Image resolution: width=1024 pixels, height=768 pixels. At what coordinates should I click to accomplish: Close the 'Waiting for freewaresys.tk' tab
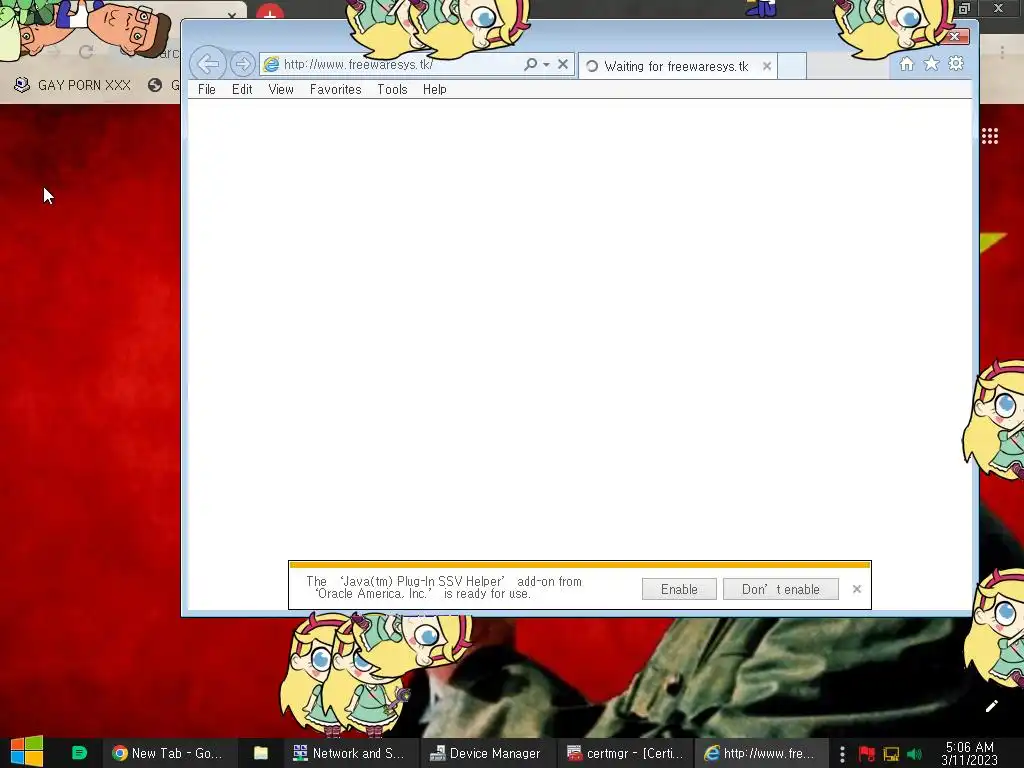coord(767,66)
